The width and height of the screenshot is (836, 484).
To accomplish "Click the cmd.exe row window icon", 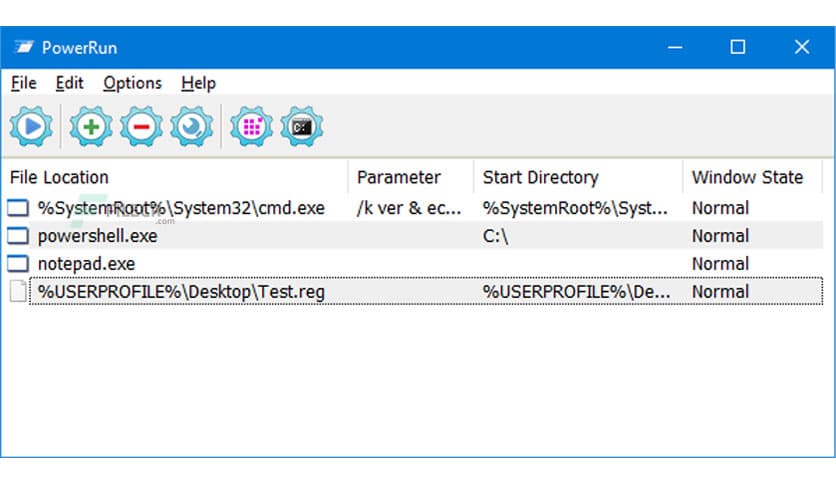I will [18, 208].
